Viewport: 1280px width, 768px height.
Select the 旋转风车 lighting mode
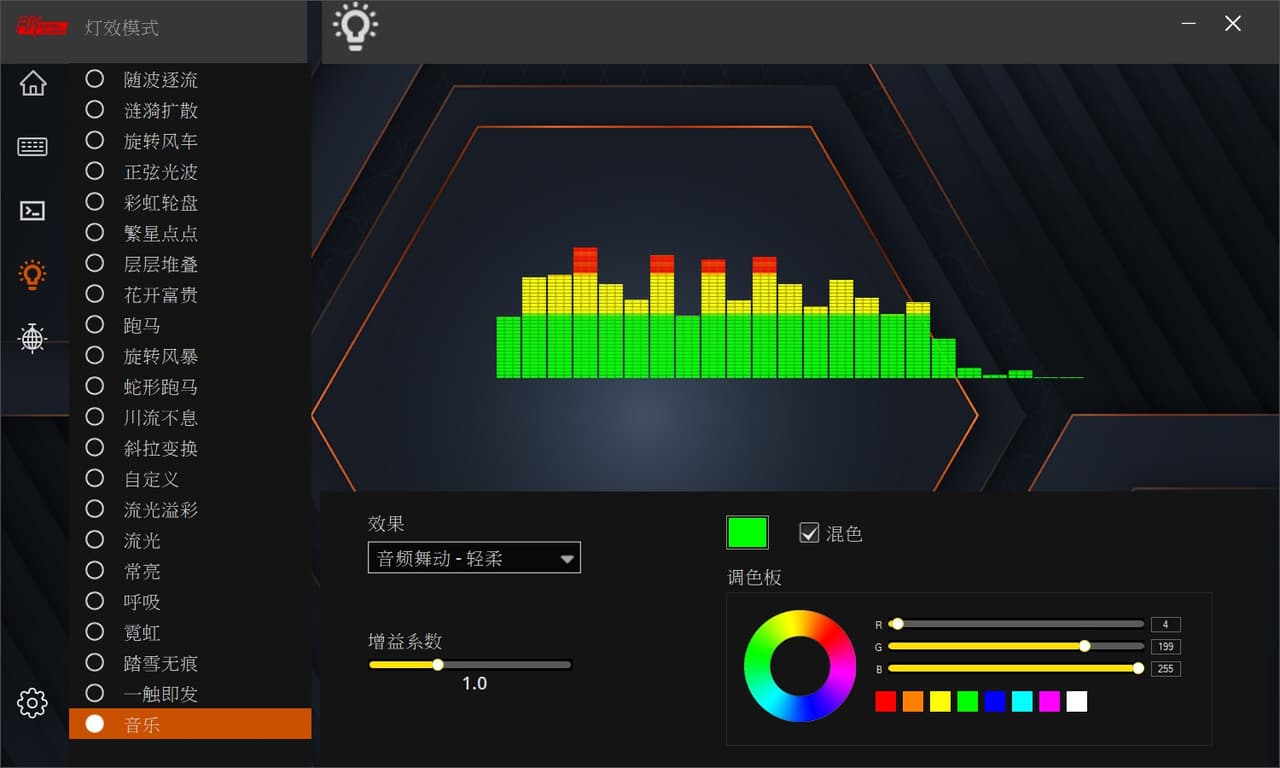[x=190, y=141]
